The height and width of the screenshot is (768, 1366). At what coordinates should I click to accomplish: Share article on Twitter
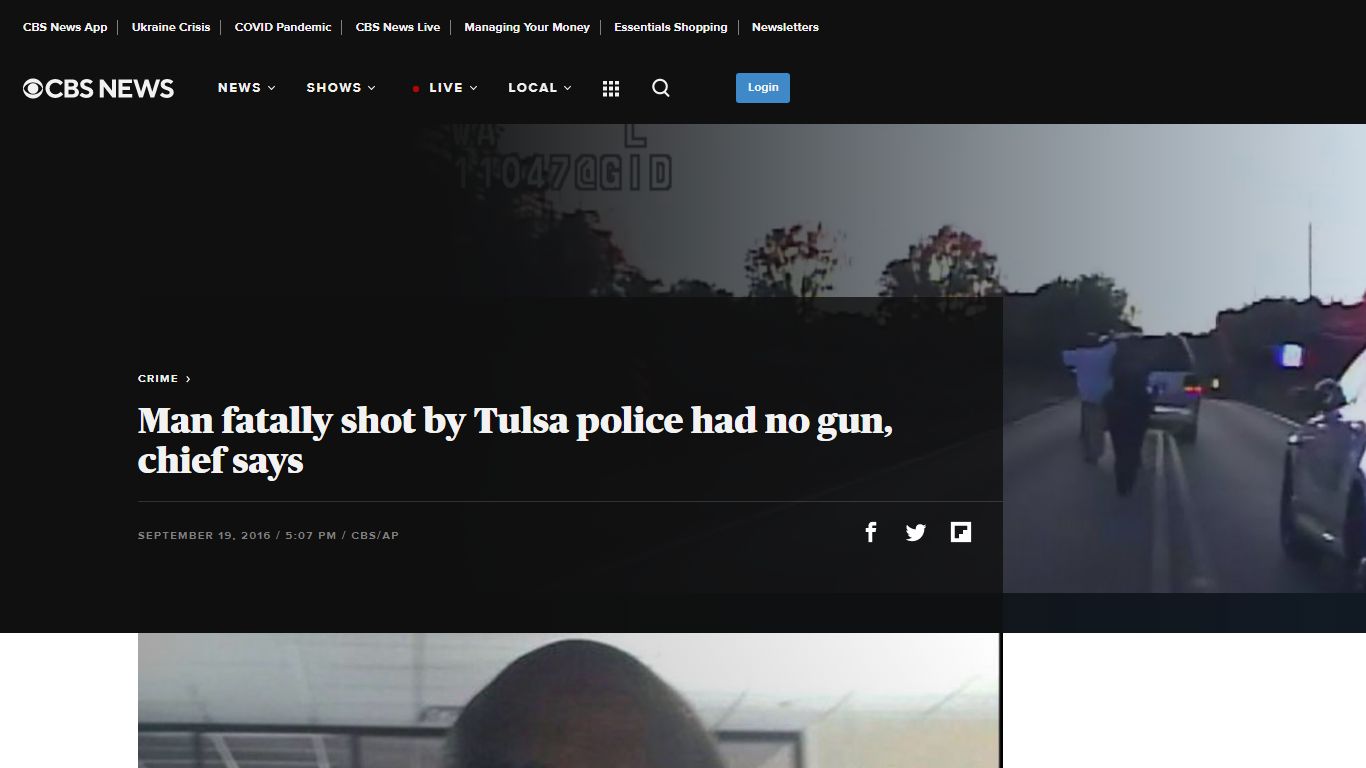[x=916, y=532]
